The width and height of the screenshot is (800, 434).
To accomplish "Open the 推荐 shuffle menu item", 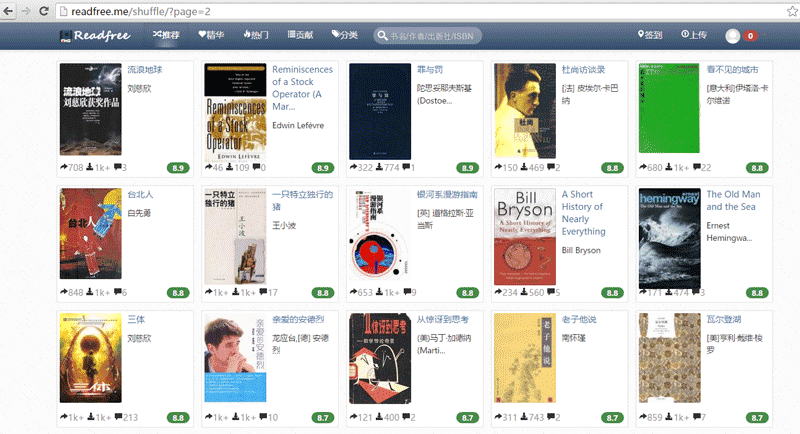I will [166, 35].
